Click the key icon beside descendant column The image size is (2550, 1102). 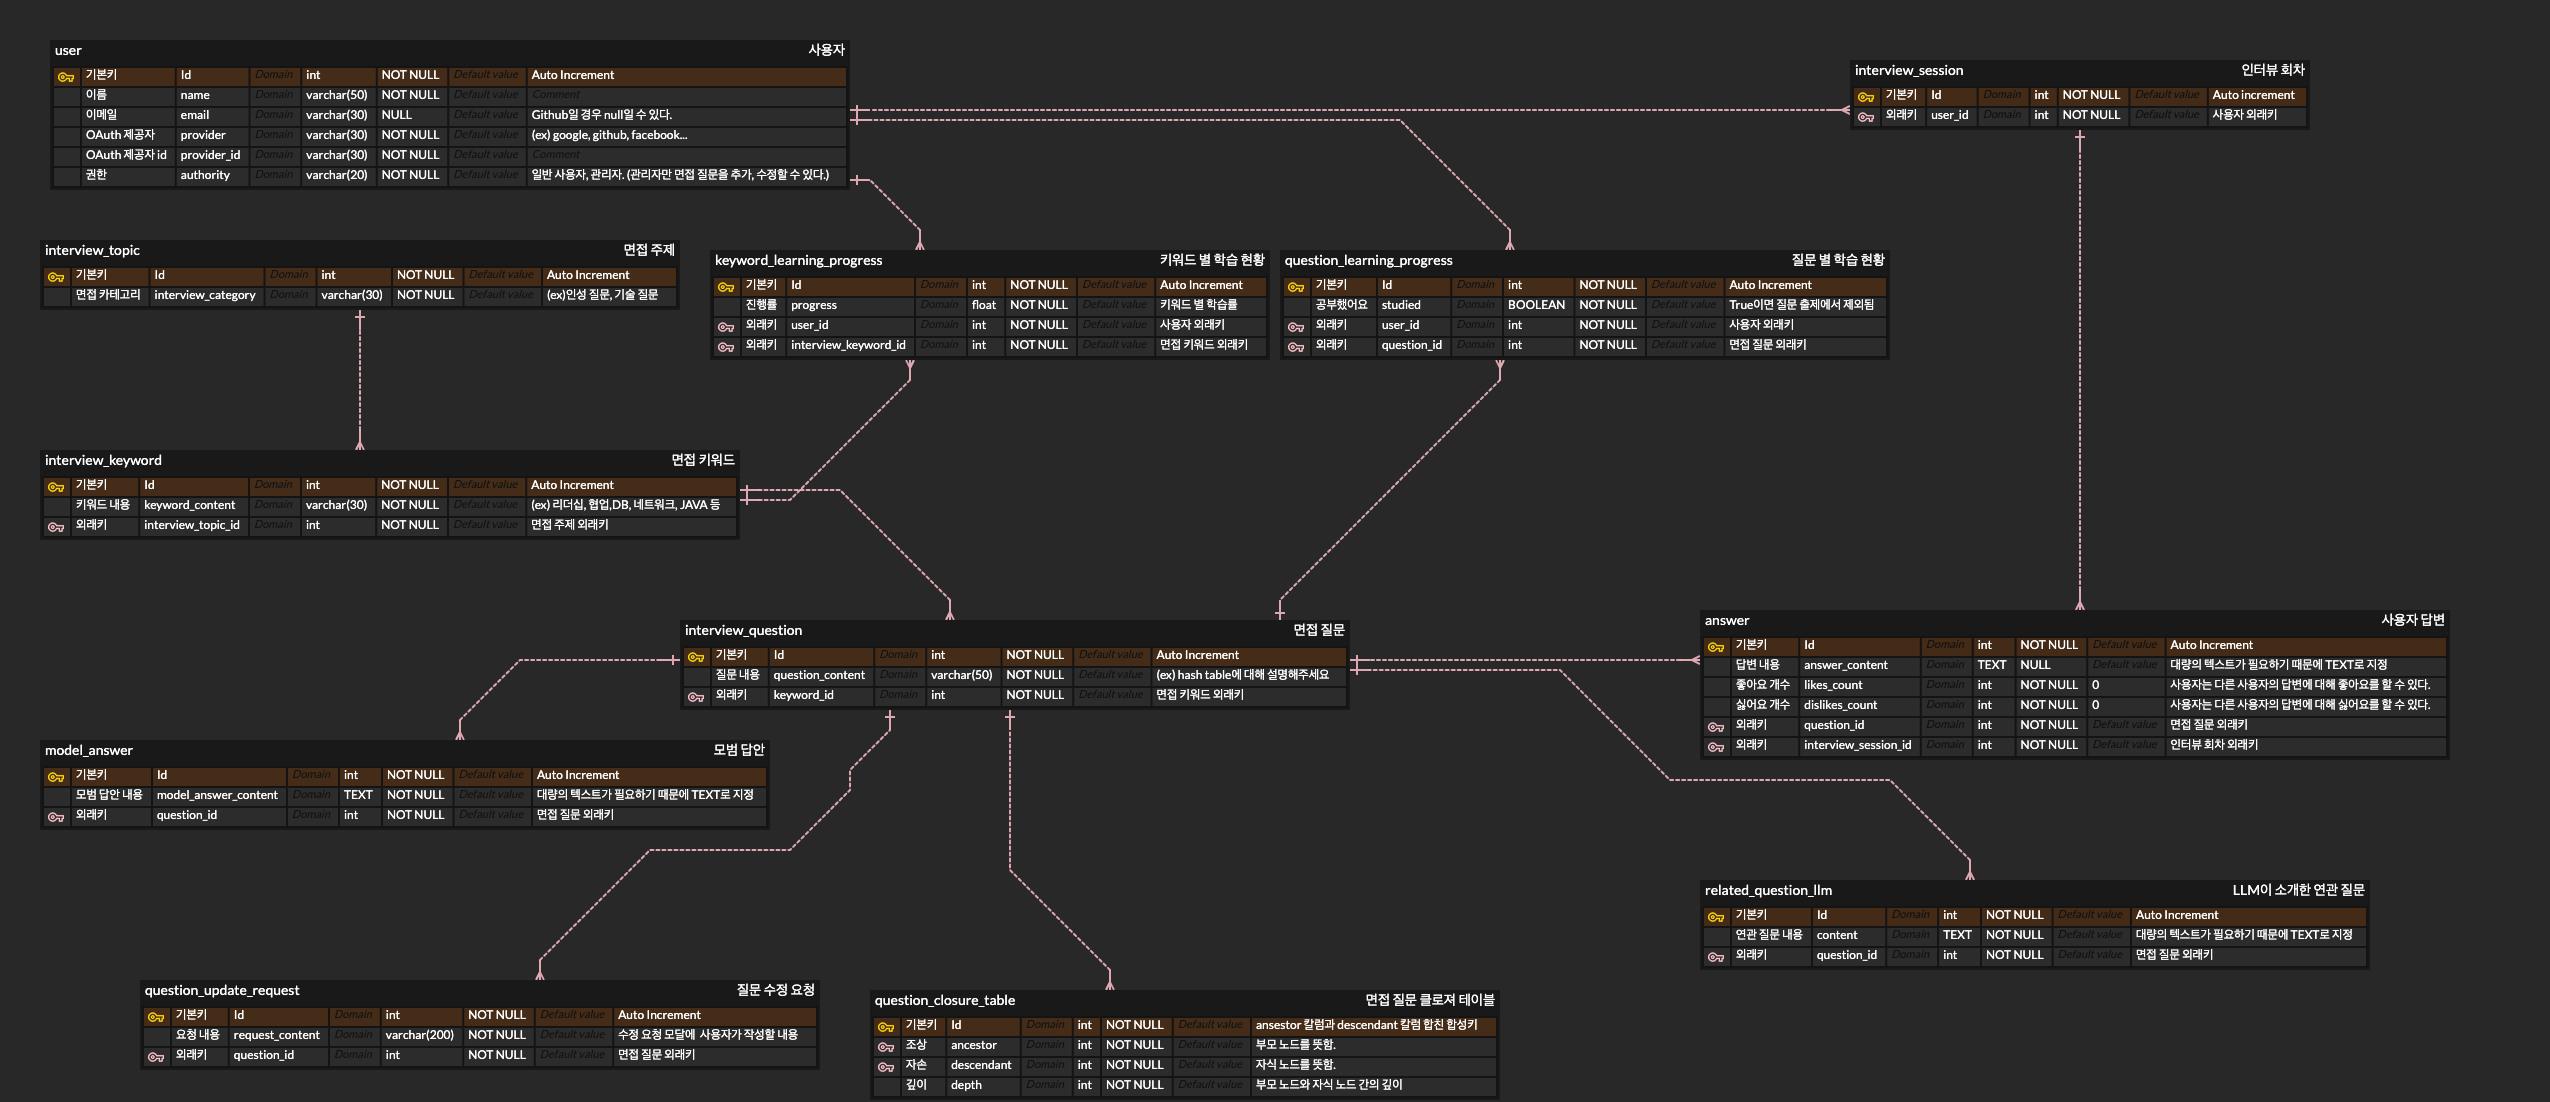[886, 1067]
